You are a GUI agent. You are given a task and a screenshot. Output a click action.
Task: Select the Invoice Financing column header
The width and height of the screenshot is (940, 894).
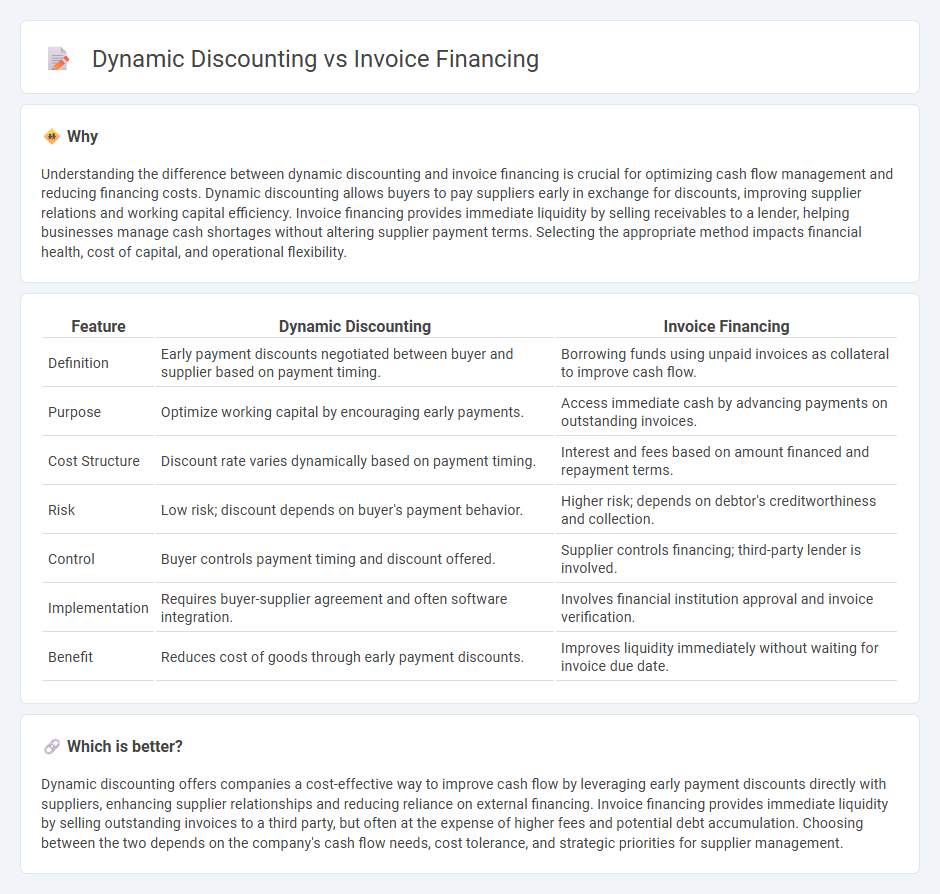(726, 326)
